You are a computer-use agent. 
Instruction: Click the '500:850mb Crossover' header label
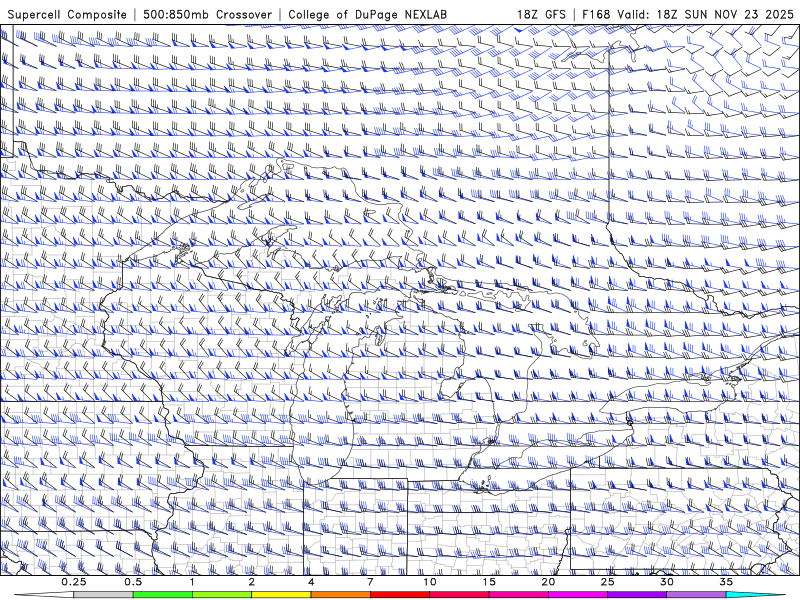(x=208, y=14)
